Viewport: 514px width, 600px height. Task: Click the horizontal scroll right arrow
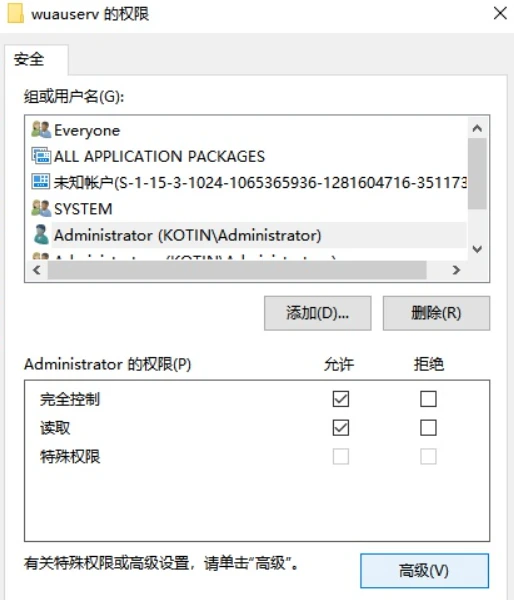(x=456, y=270)
